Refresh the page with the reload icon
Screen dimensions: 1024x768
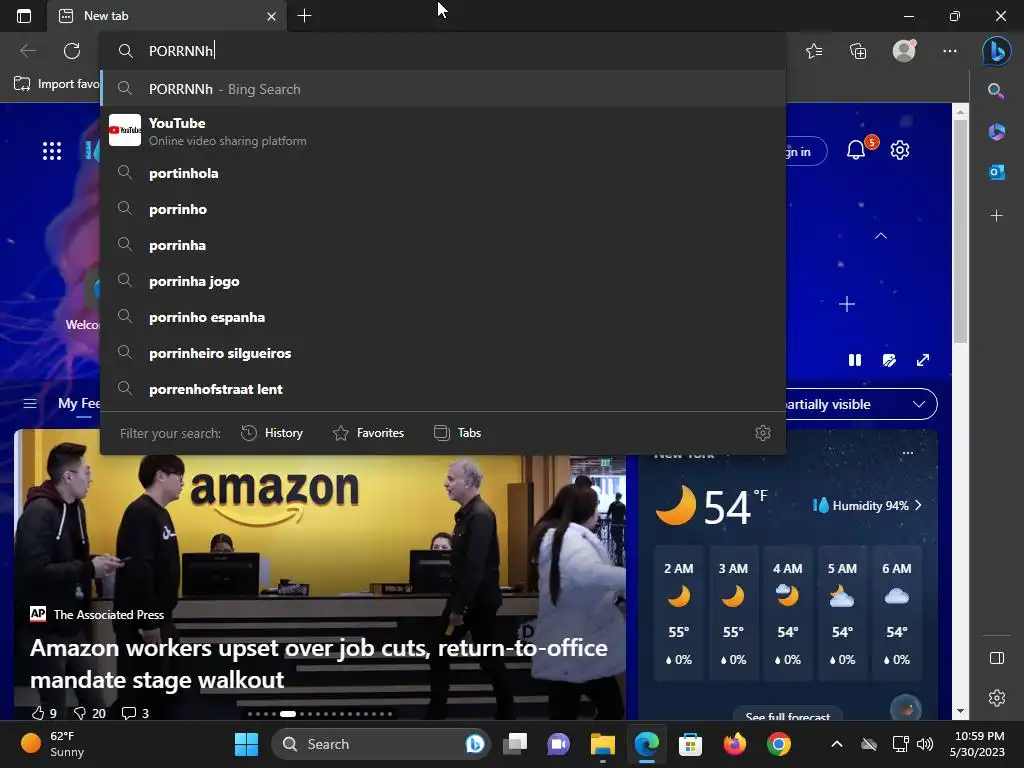[x=72, y=50]
